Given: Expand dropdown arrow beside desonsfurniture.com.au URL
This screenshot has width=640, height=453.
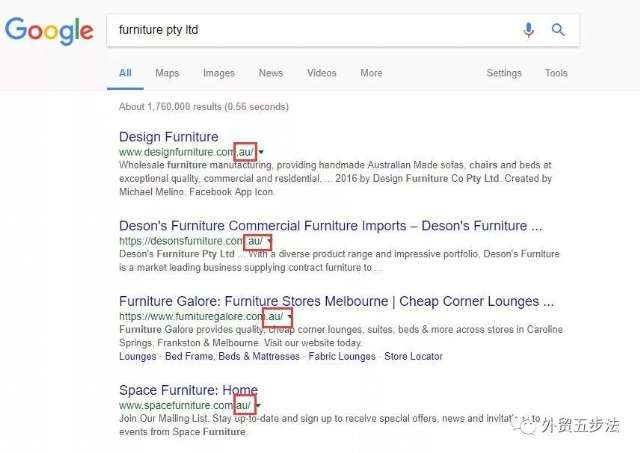Looking at the screenshot, I should (269, 241).
